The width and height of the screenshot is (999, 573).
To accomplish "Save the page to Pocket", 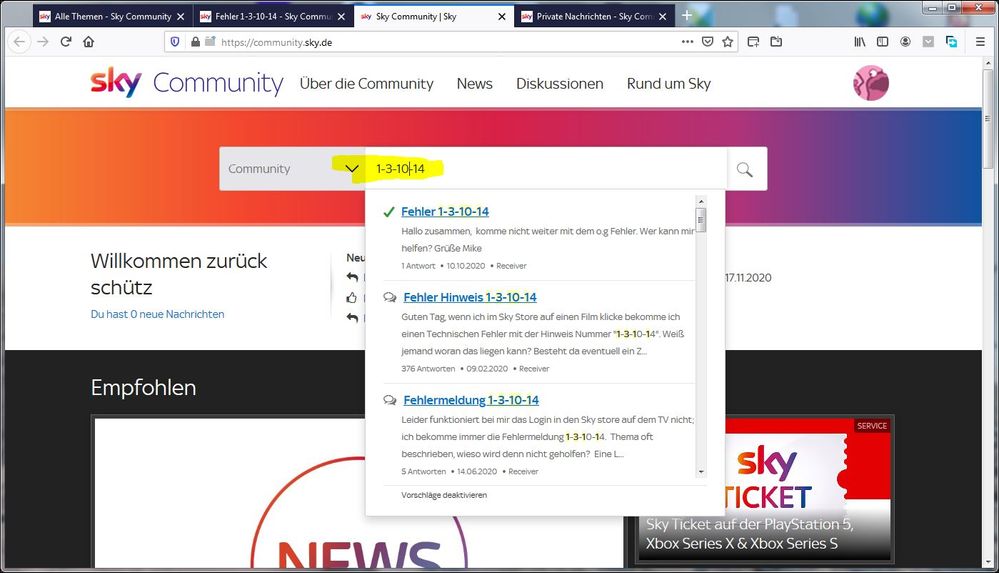I will pos(707,42).
